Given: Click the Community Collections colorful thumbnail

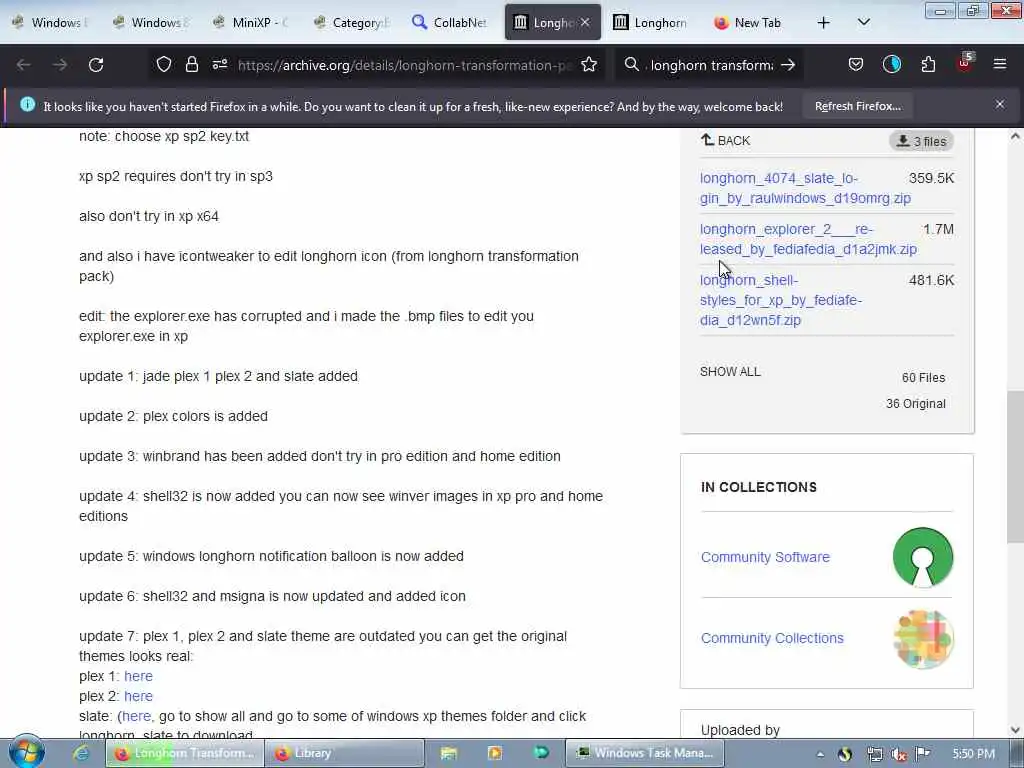Looking at the screenshot, I should coord(923,639).
